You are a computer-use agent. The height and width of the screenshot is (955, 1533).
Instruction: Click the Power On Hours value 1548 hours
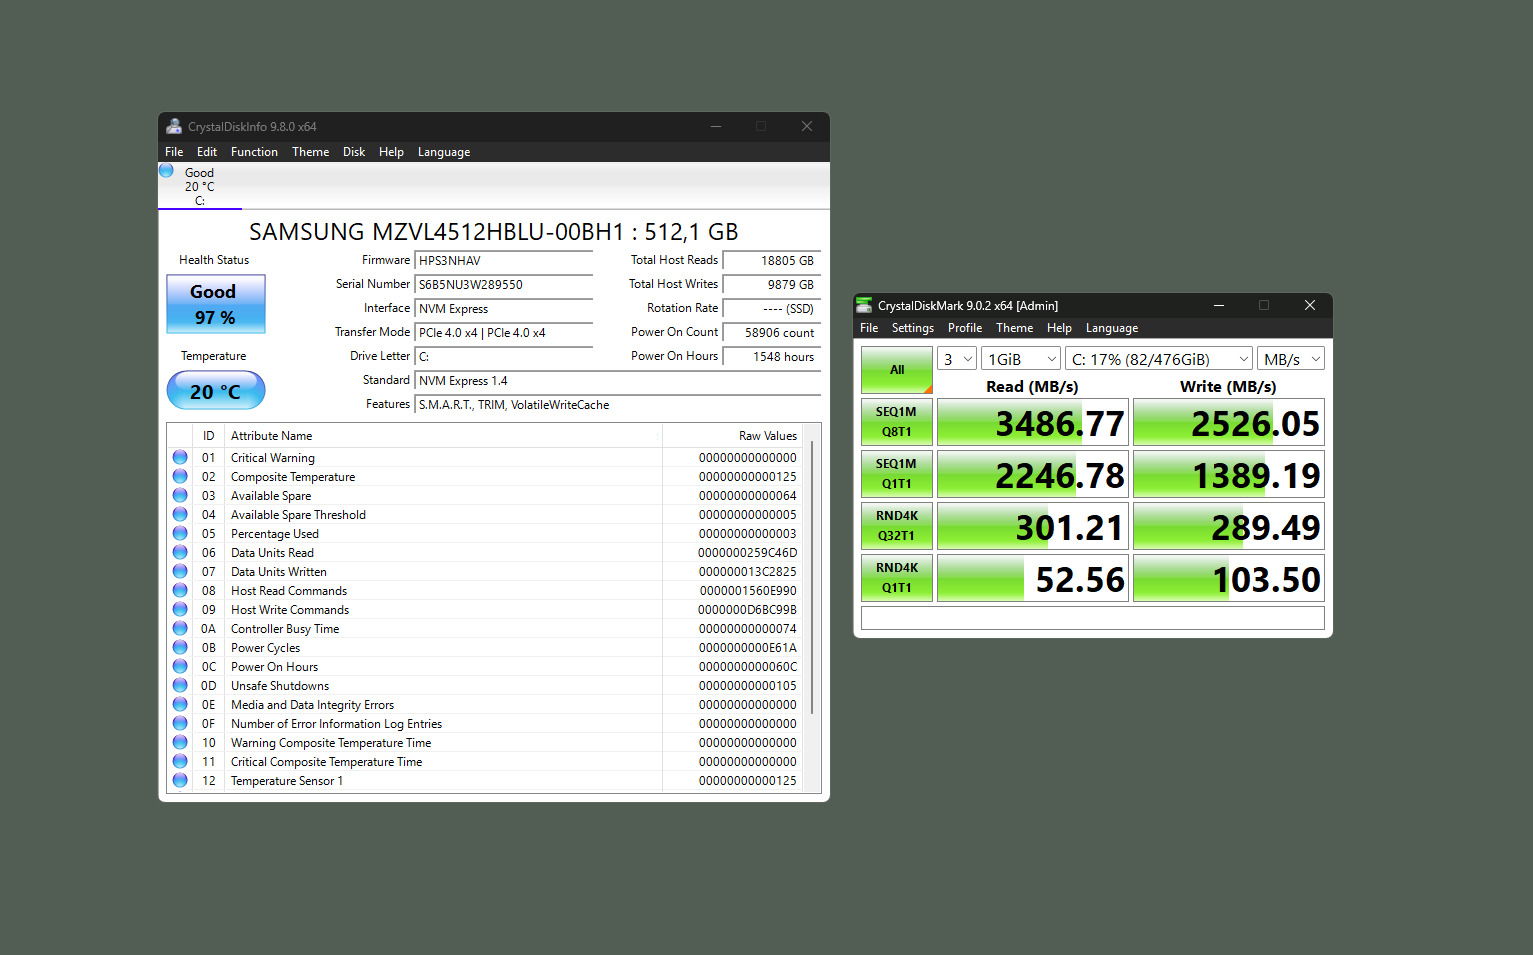pos(771,356)
